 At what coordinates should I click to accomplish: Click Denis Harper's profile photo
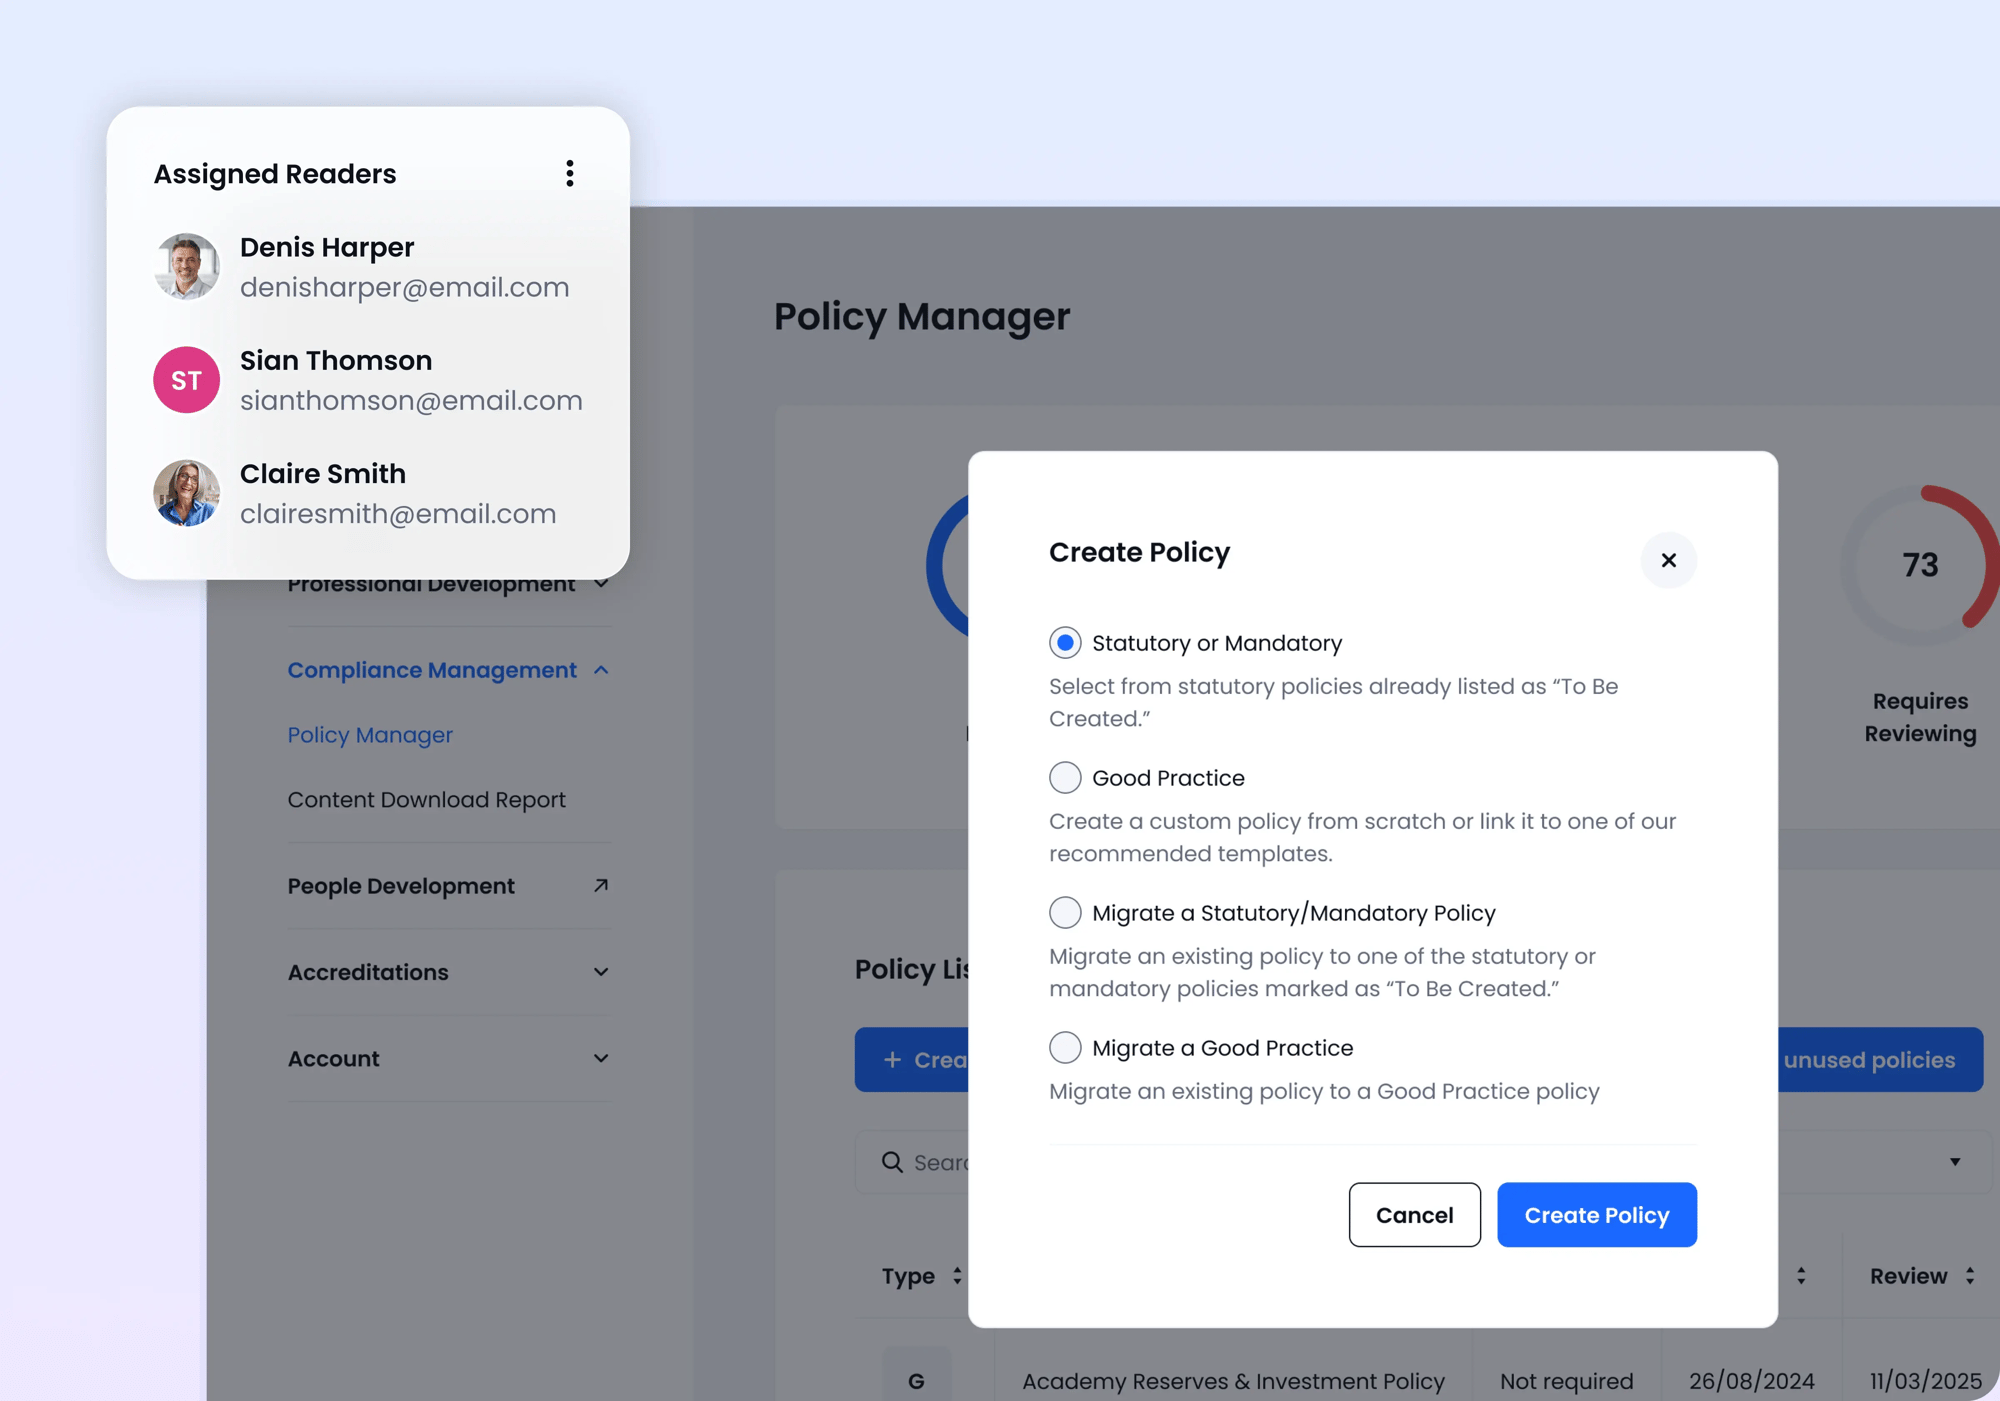(186, 267)
